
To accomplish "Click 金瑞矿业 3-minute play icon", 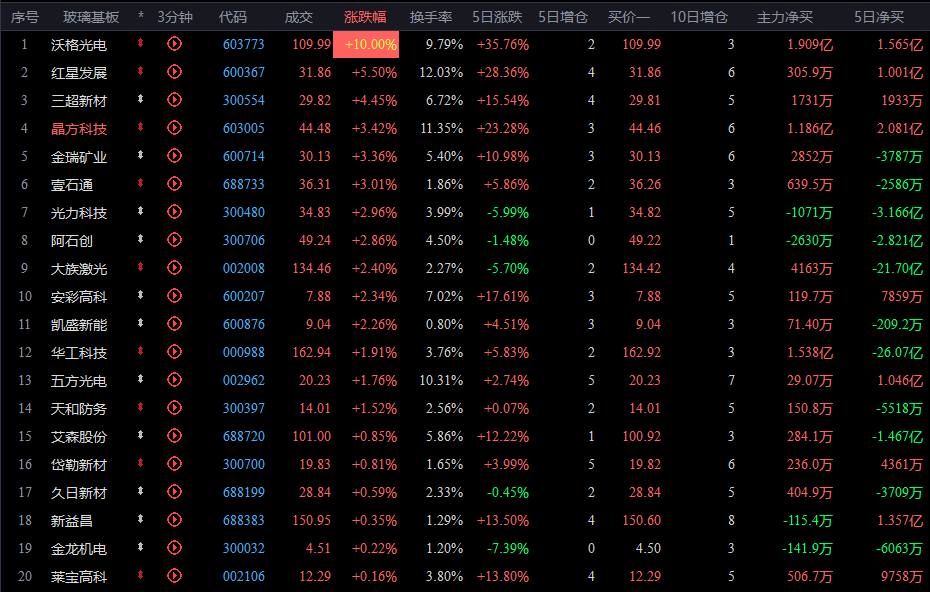I will [x=174, y=155].
